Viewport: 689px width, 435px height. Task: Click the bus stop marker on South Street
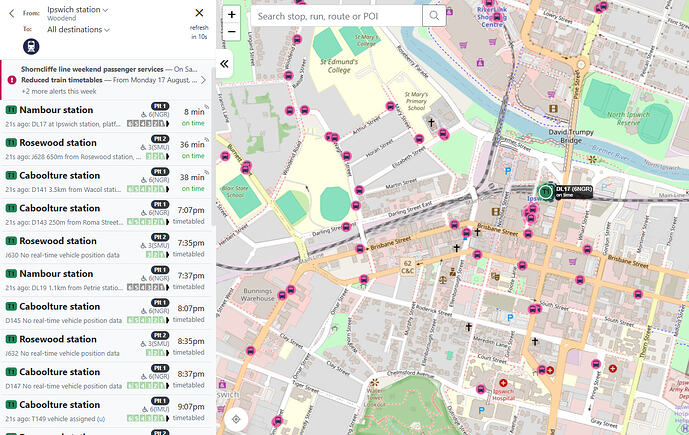point(535,309)
